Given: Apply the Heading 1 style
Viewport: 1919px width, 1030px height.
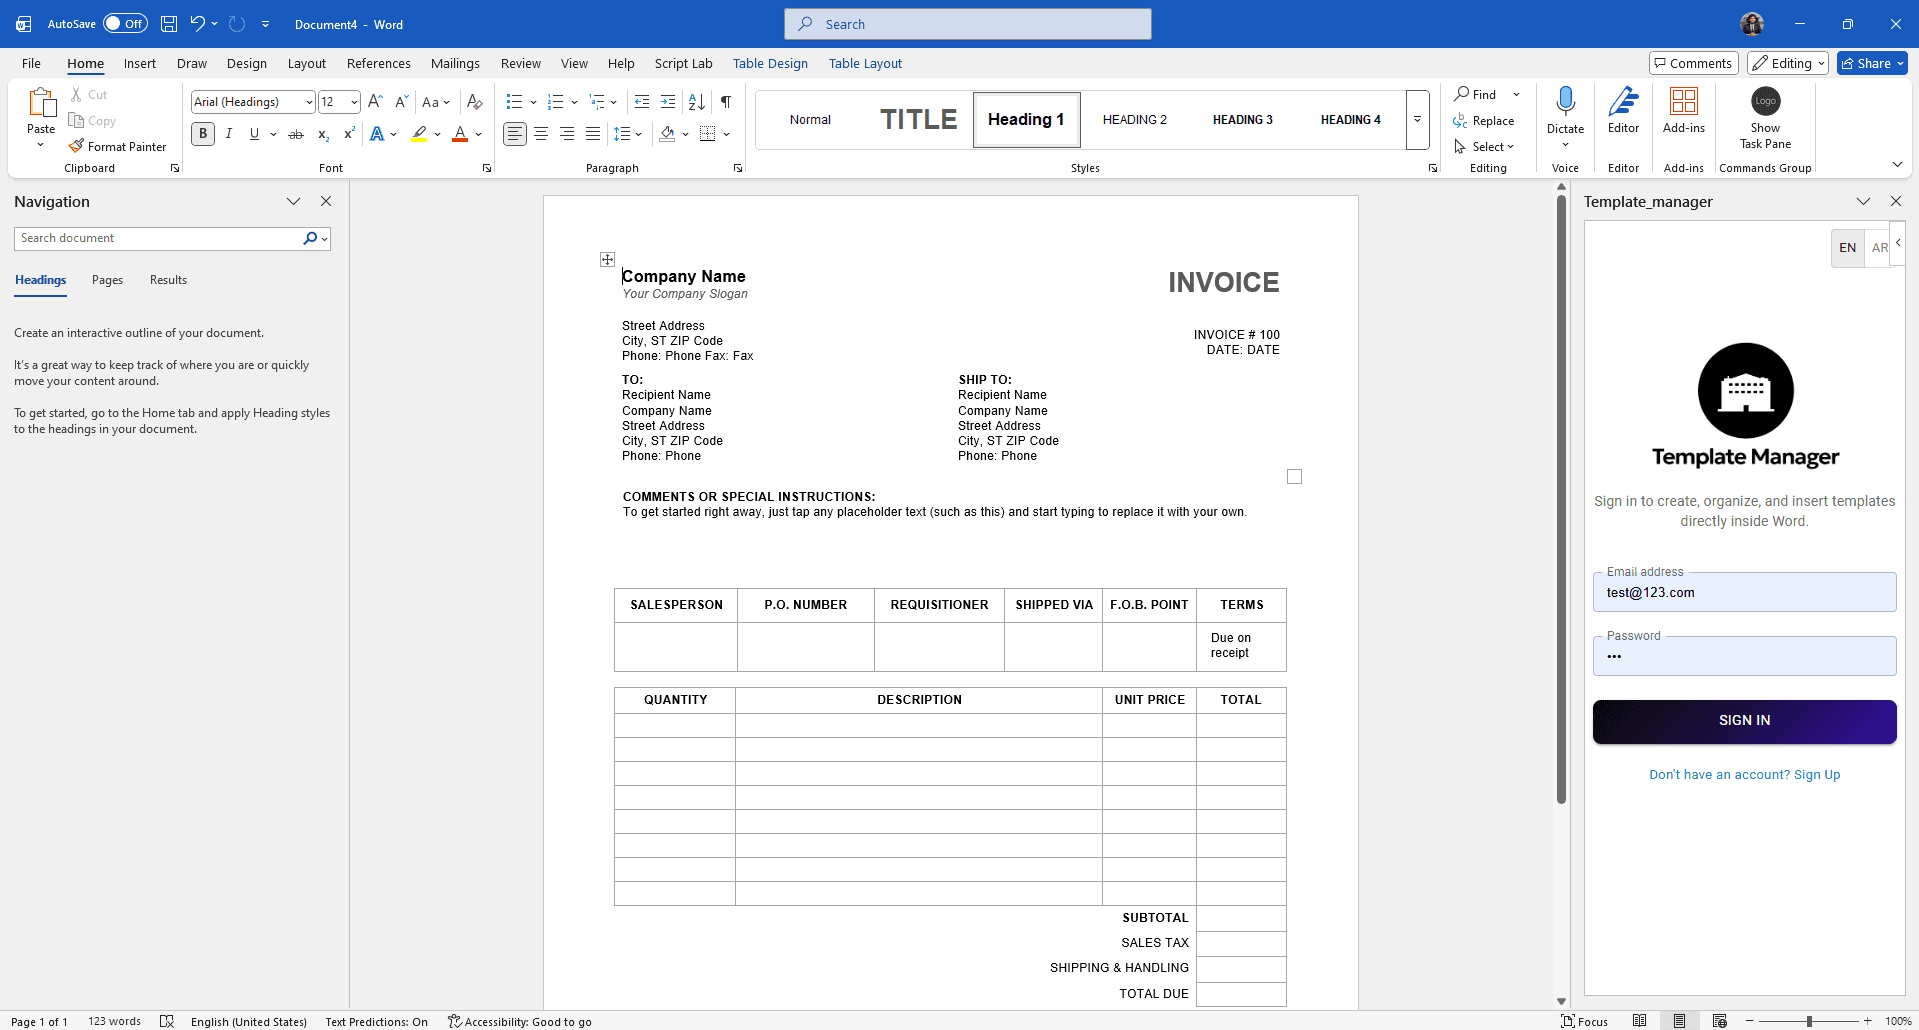Looking at the screenshot, I should point(1026,120).
